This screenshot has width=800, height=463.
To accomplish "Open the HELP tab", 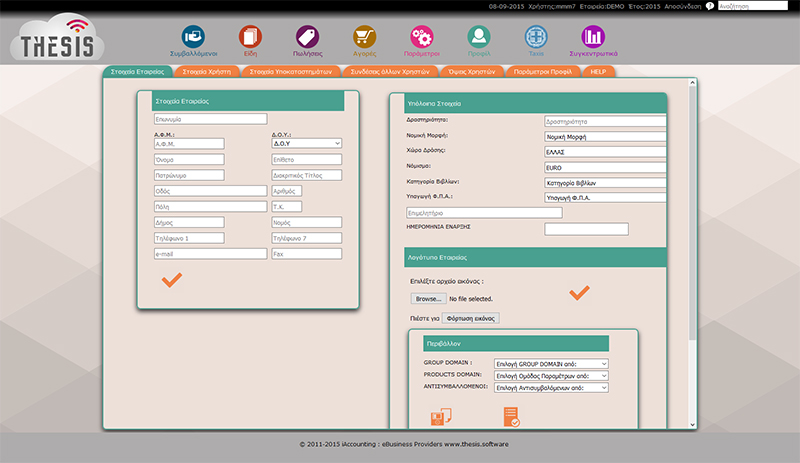I will coord(598,72).
